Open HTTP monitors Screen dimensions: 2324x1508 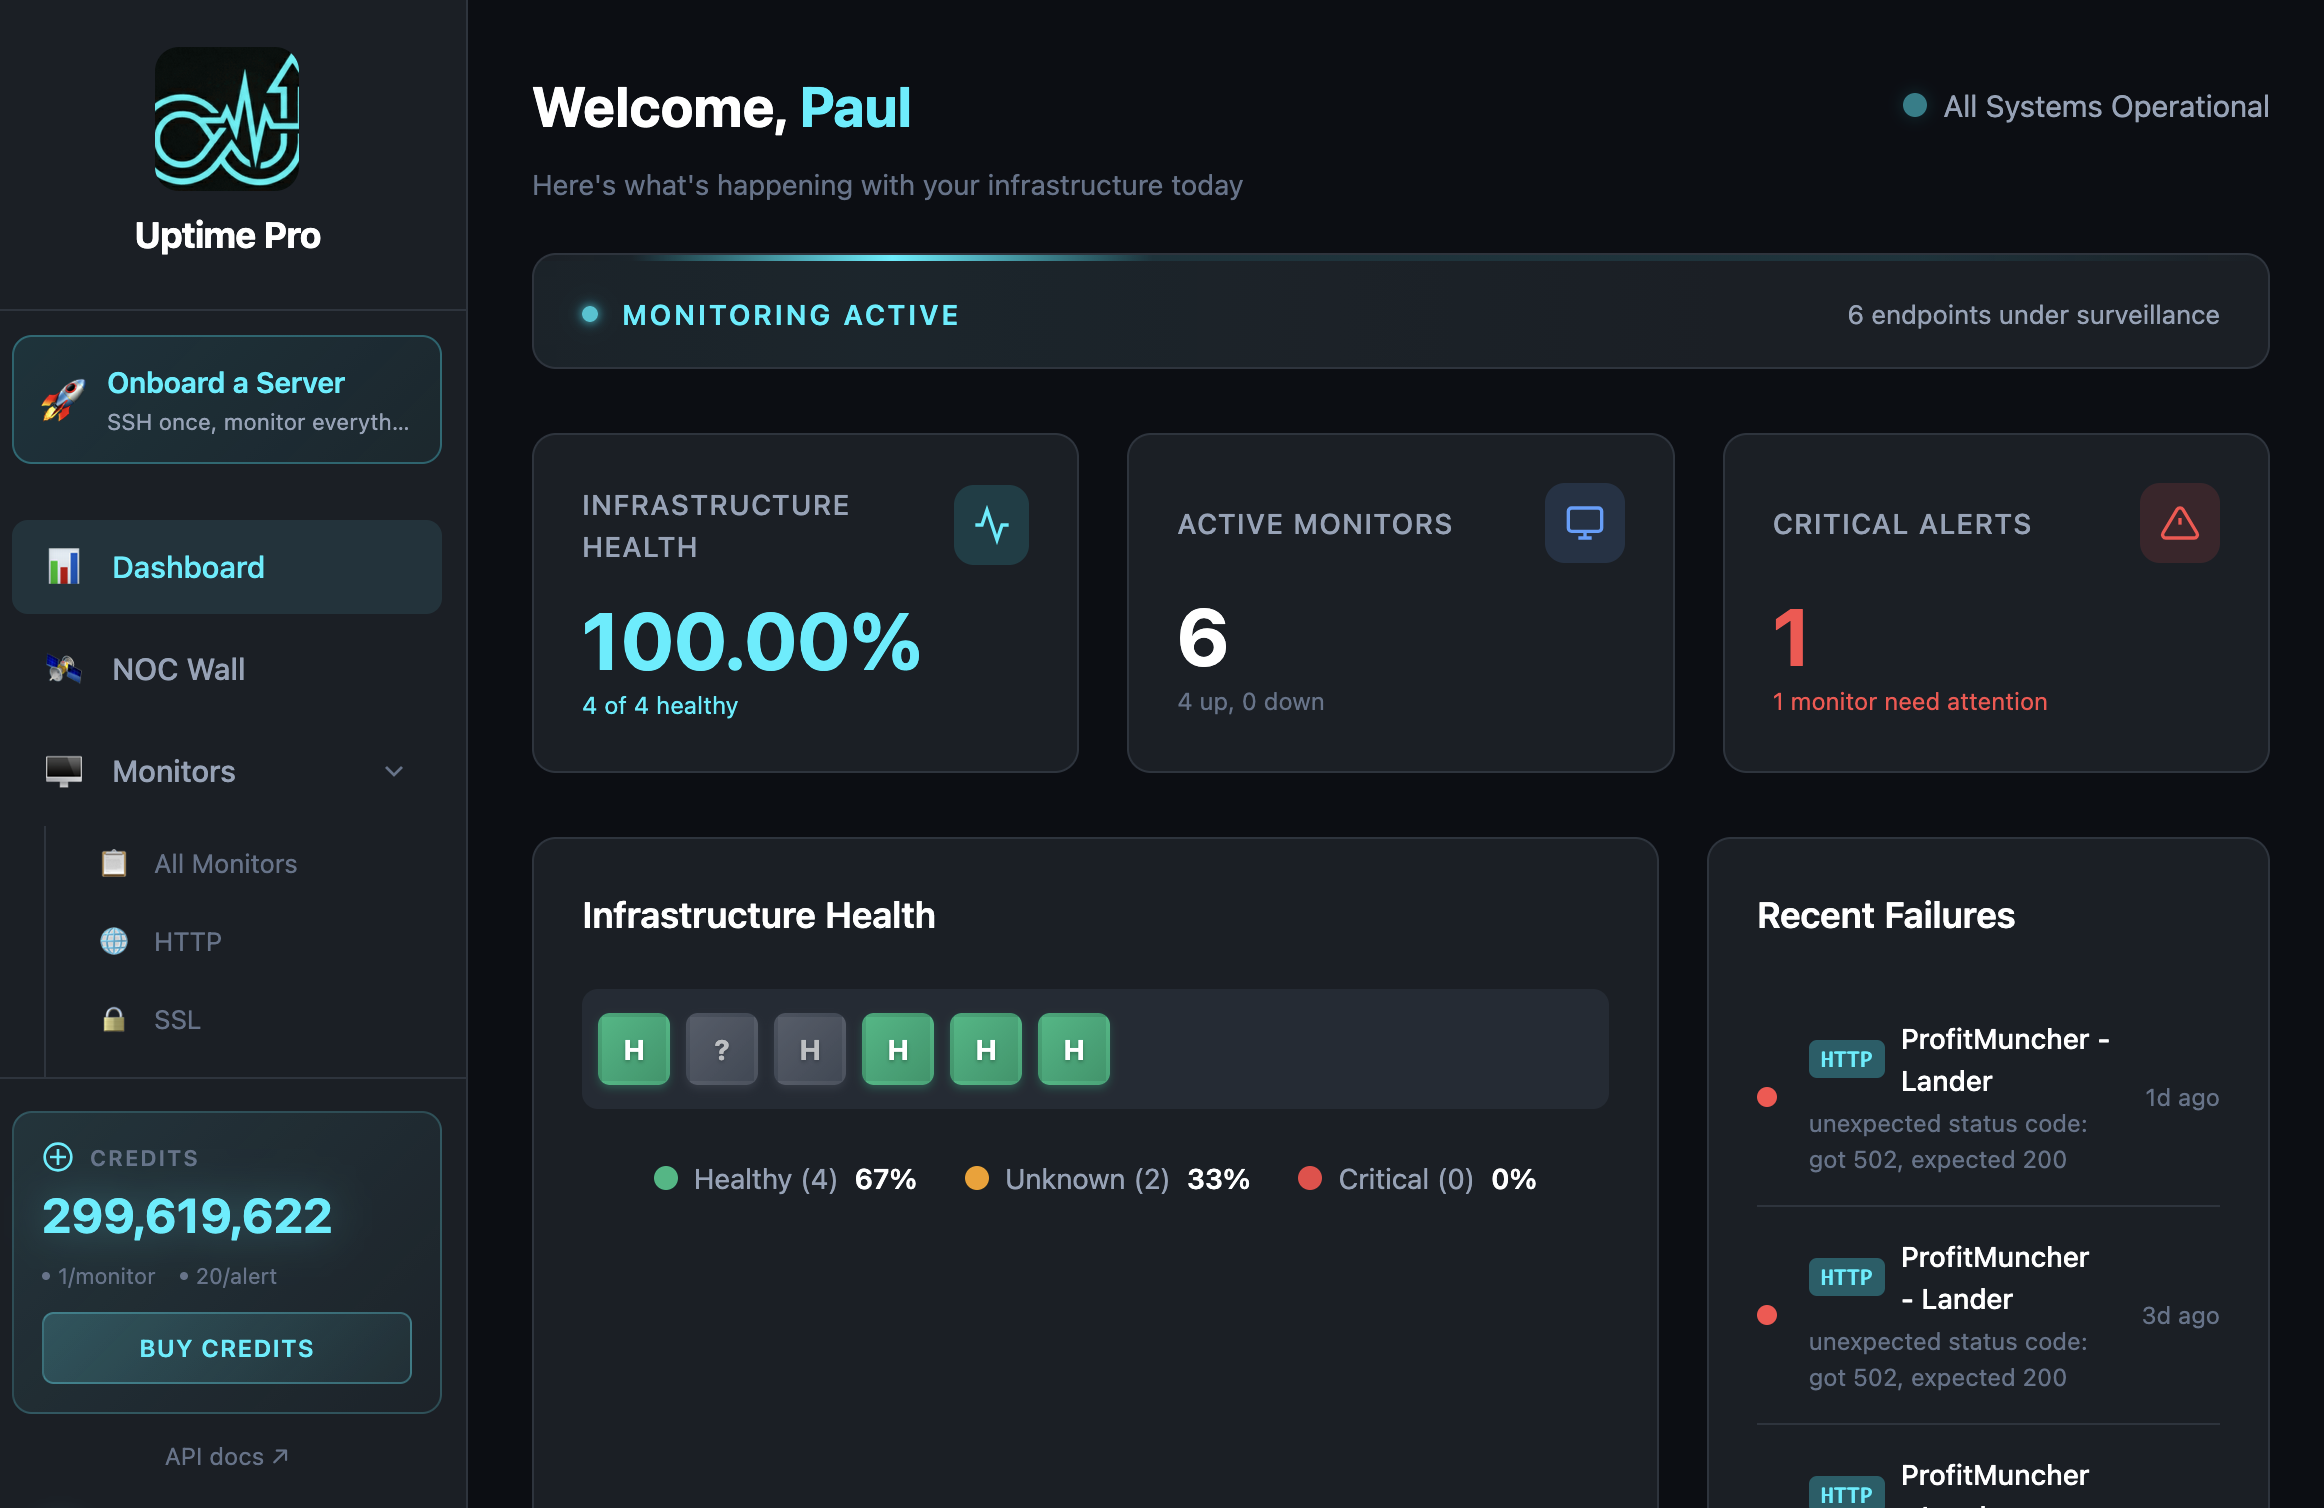click(x=187, y=941)
